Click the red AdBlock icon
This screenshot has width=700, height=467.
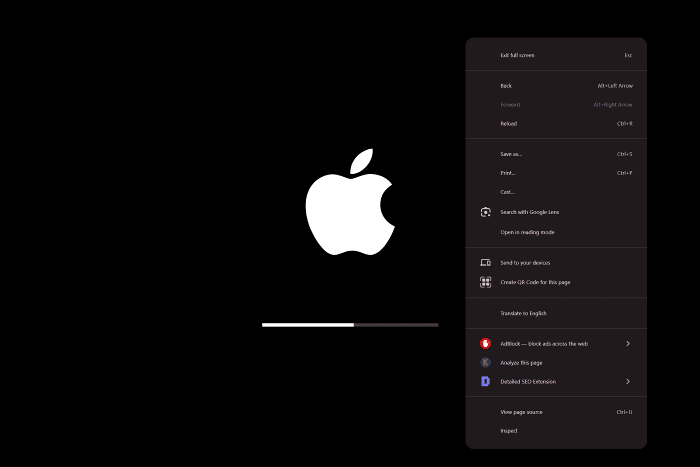pyautogui.click(x=485, y=343)
